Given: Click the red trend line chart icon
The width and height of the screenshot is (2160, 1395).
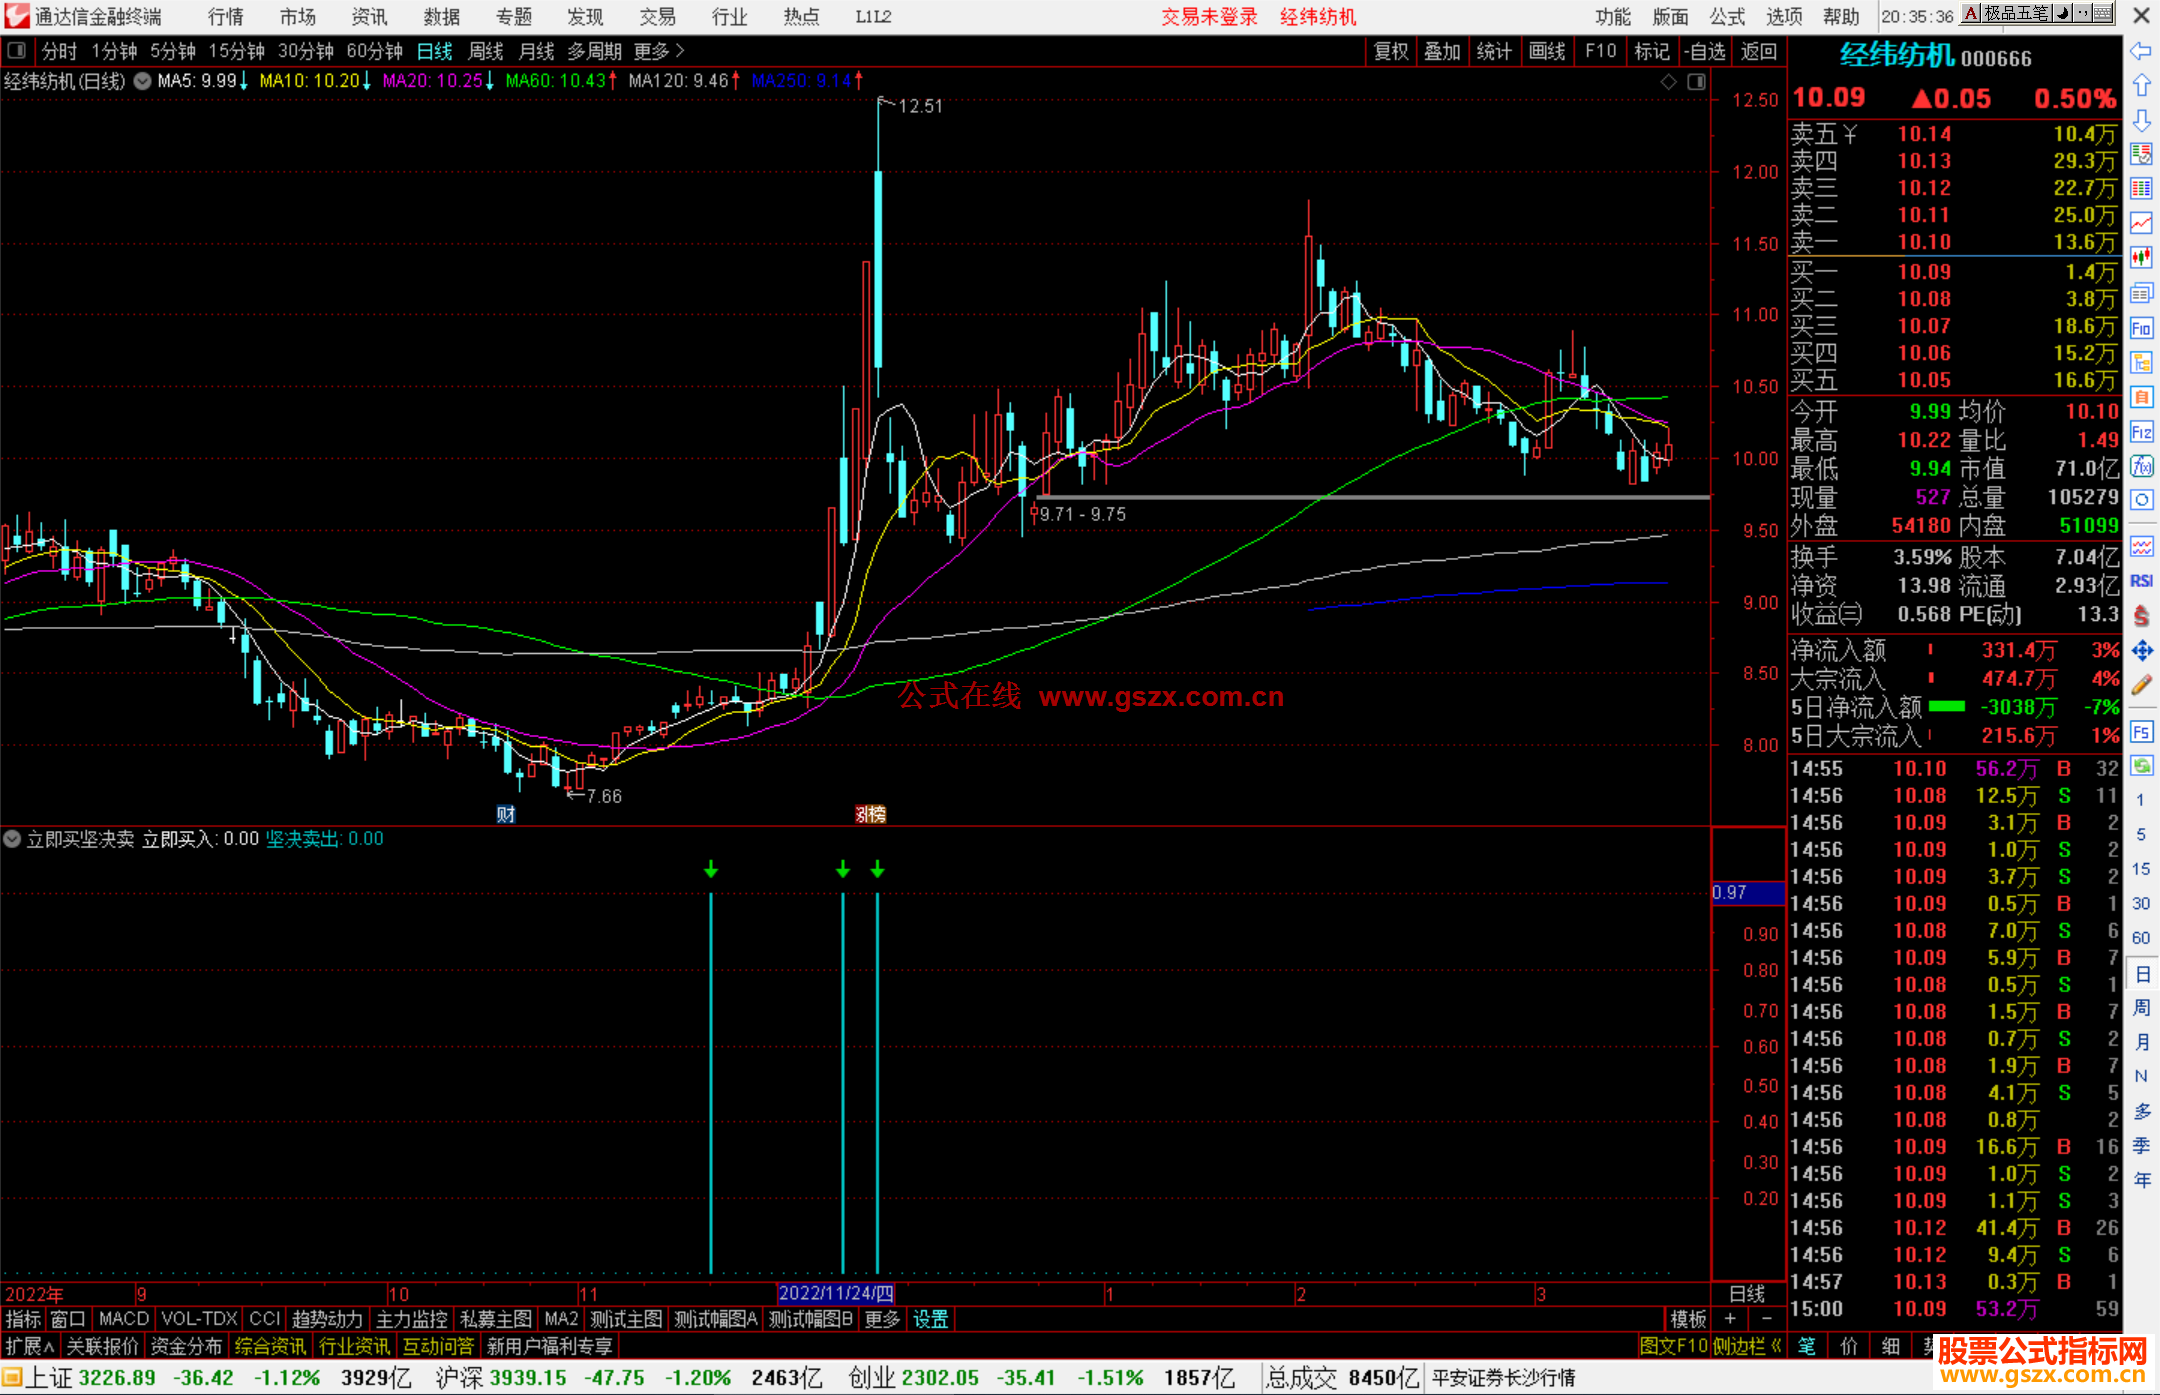Looking at the screenshot, I should click(x=2141, y=223).
